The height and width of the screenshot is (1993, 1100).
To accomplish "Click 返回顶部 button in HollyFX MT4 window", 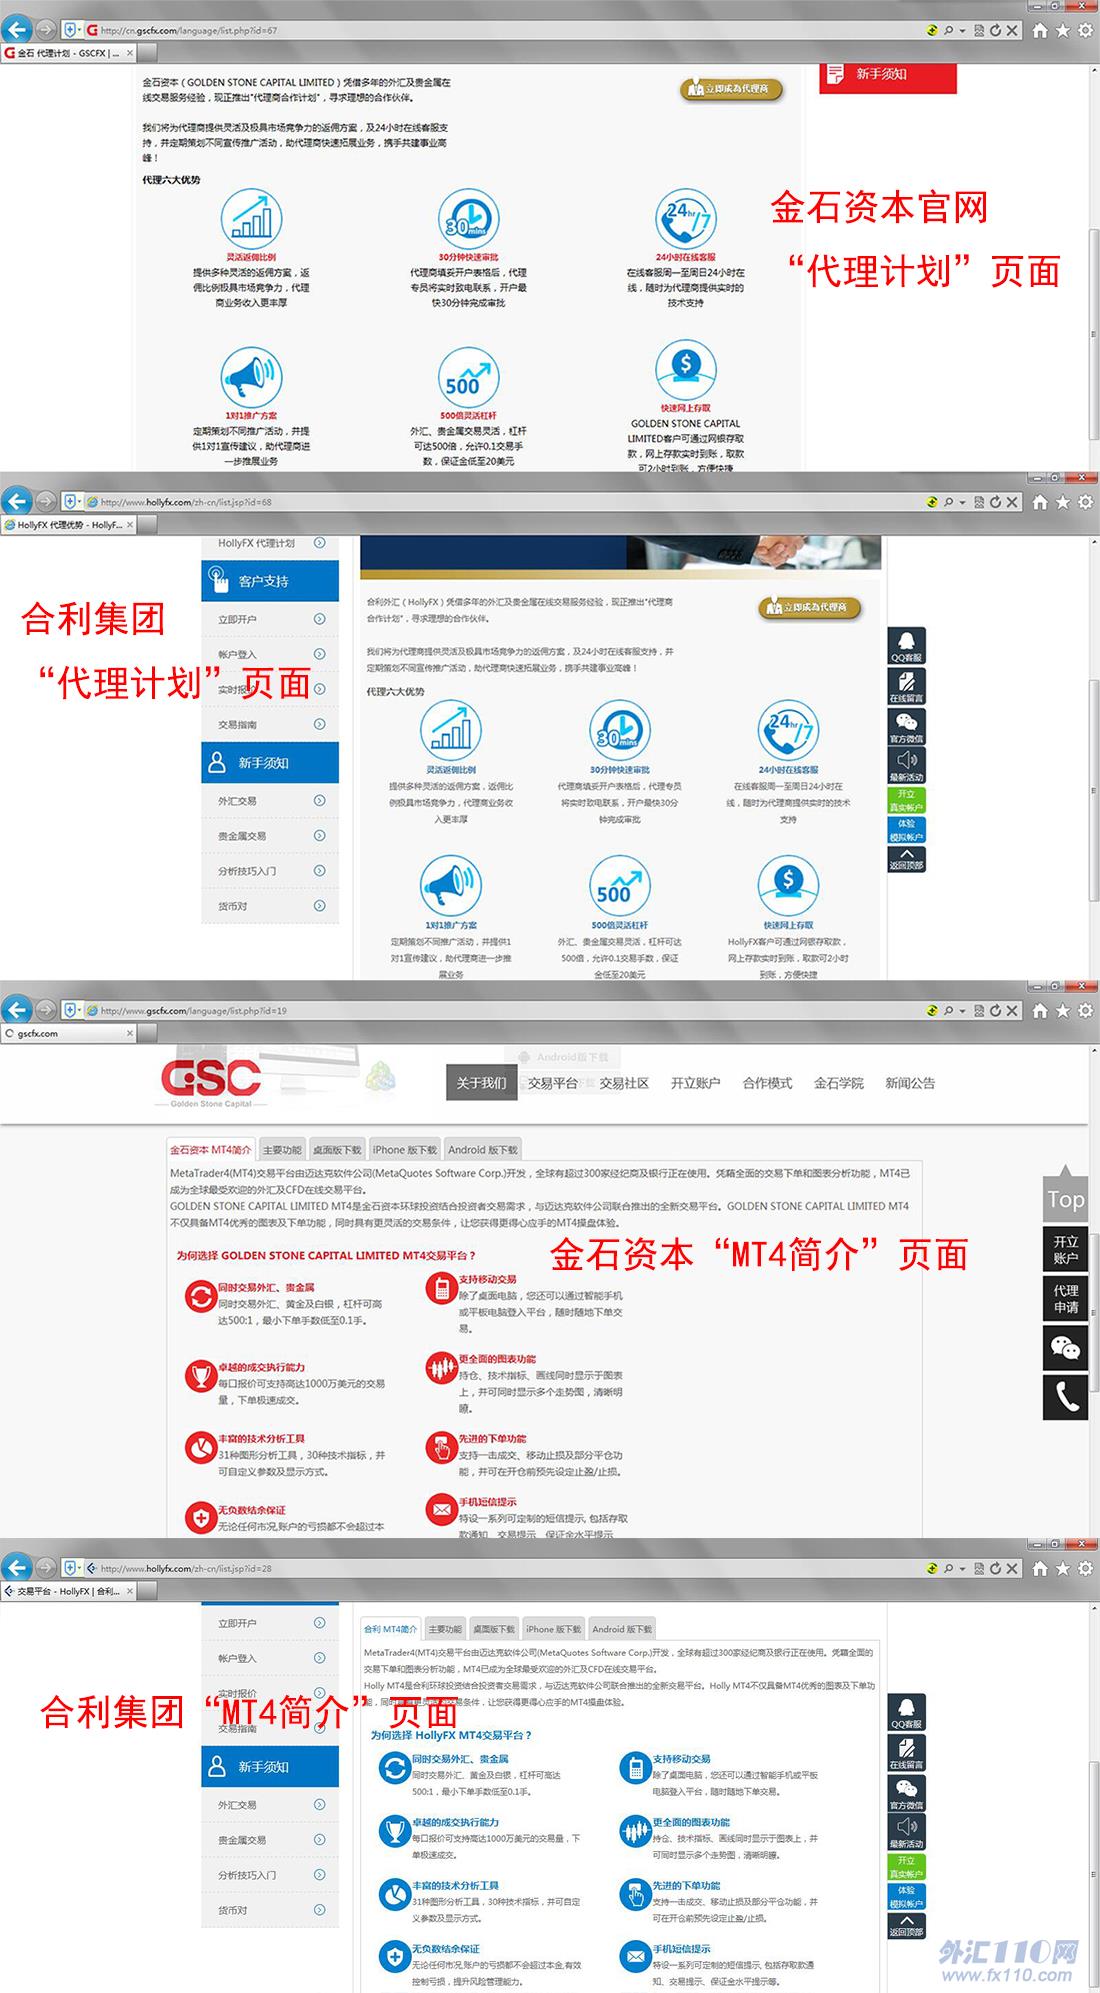I will (906, 1926).
